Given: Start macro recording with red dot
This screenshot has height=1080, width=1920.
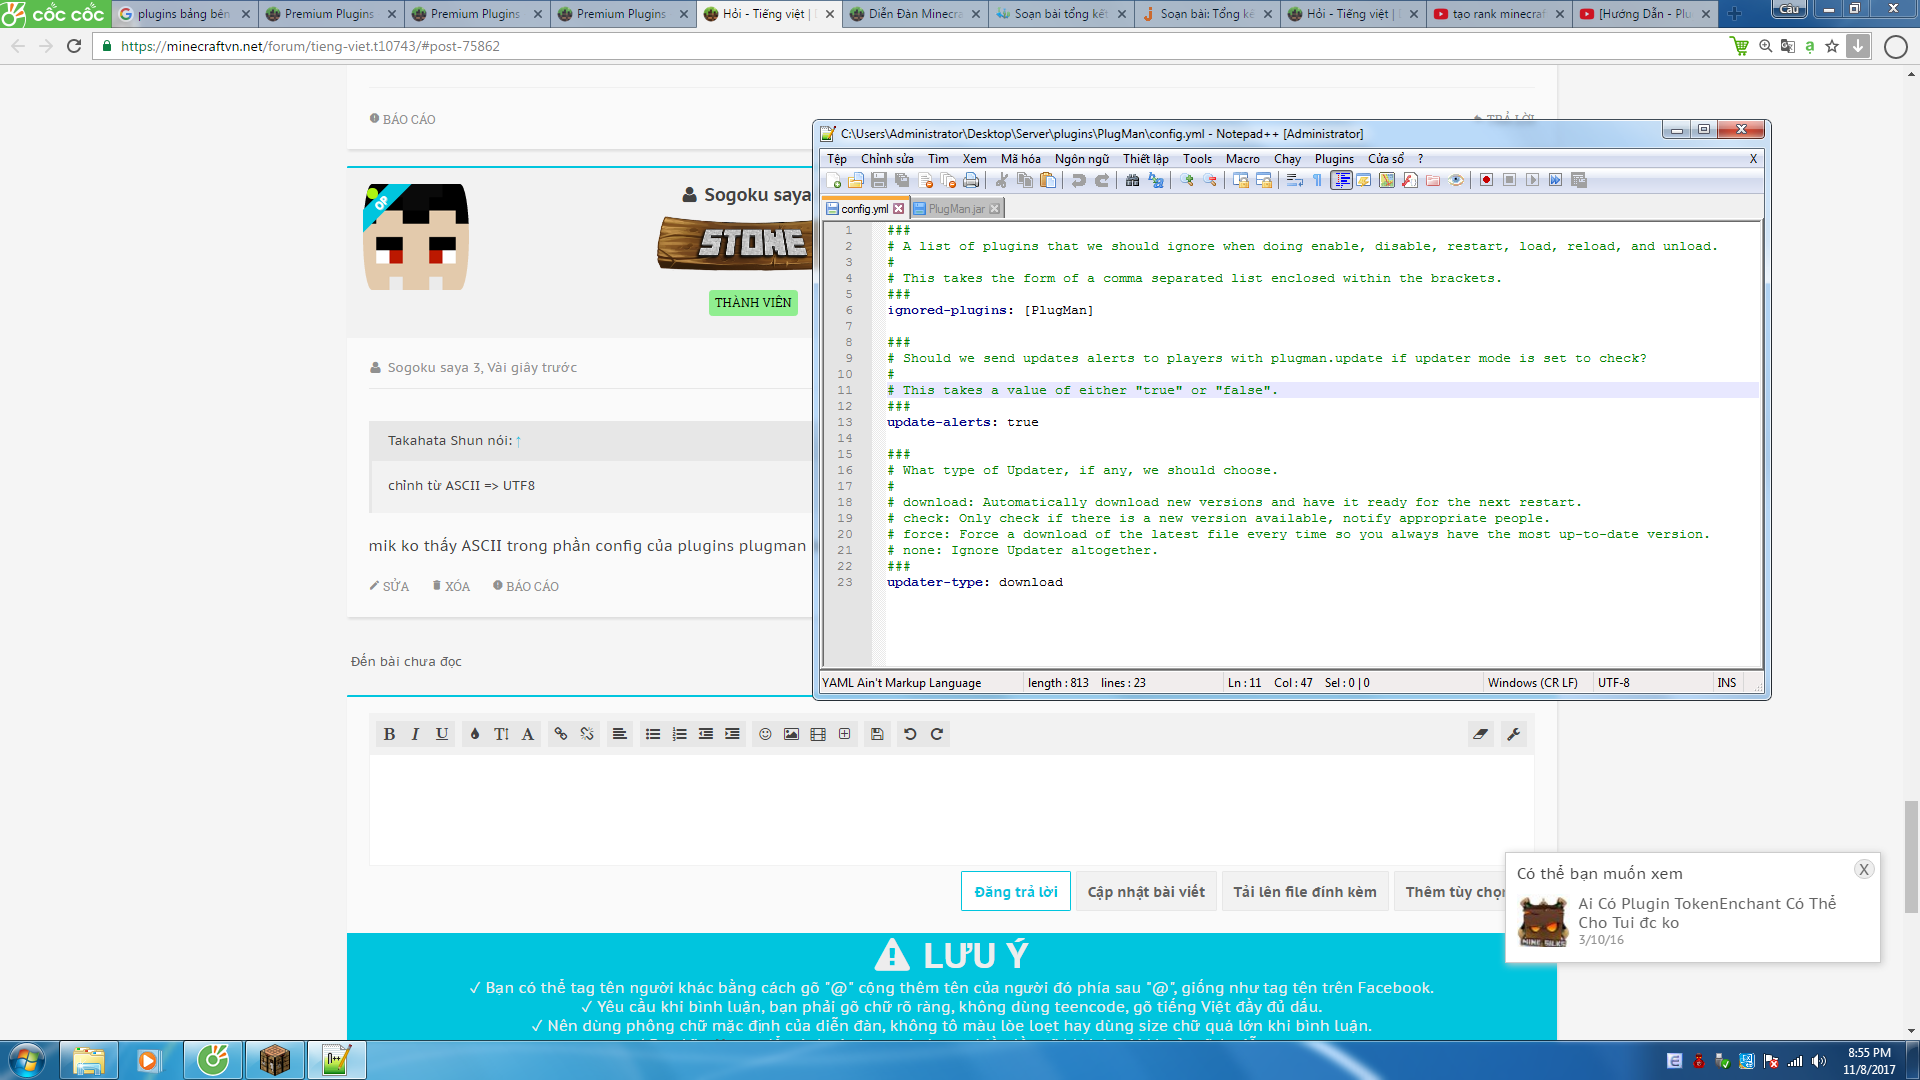Looking at the screenshot, I should pyautogui.click(x=1486, y=181).
